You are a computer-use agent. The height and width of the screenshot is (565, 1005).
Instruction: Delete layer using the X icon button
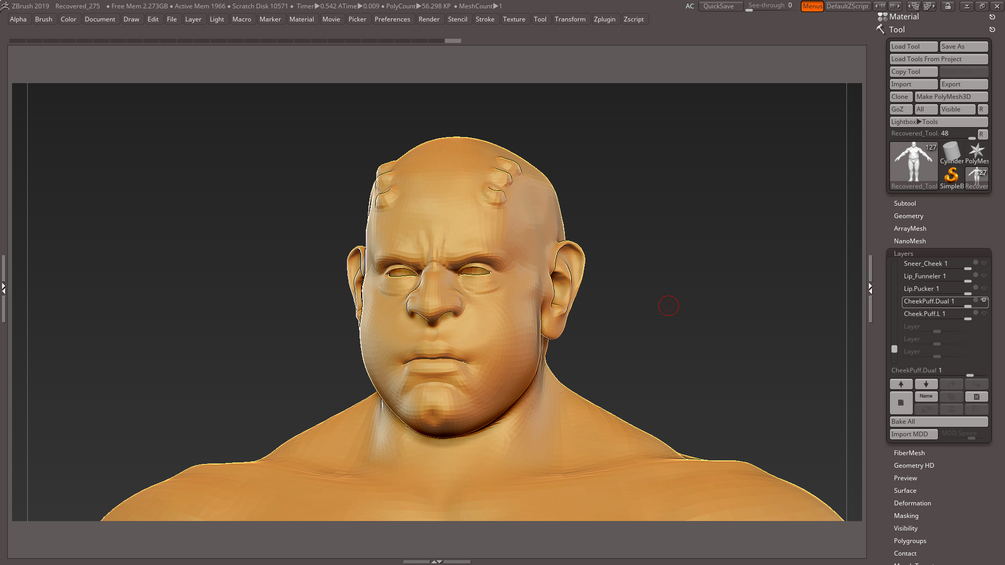tap(976, 397)
